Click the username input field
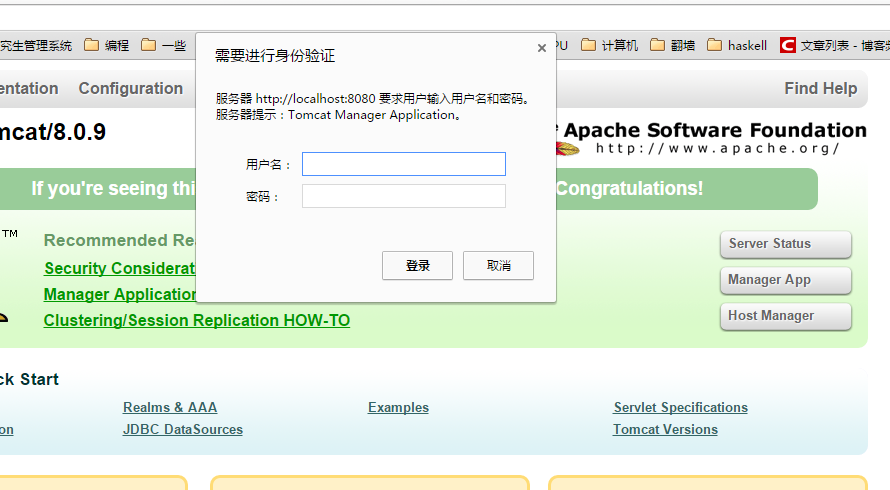 click(404, 164)
